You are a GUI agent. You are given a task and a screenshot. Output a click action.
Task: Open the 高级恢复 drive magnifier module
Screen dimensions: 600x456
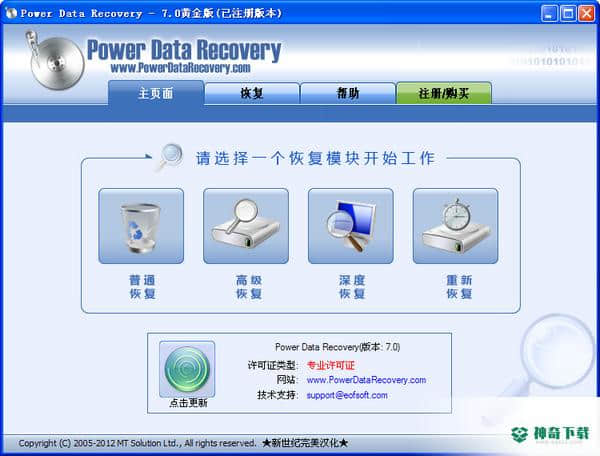tap(246, 226)
